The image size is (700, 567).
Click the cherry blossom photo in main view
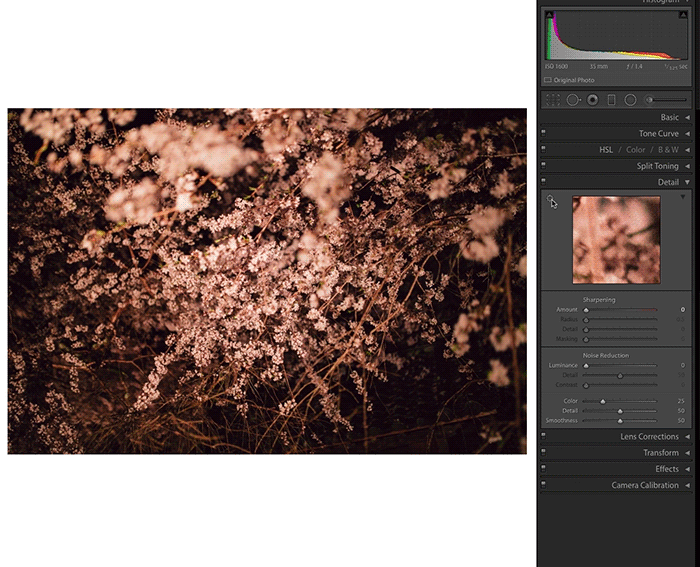point(267,281)
